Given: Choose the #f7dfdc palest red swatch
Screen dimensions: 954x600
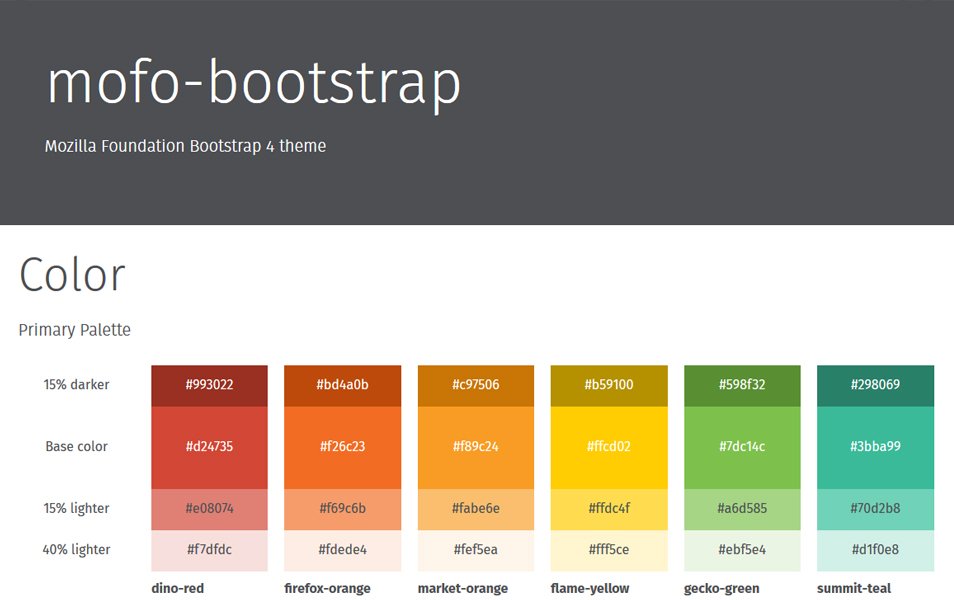Looking at the screenshot, I should (x=209, y=551).
